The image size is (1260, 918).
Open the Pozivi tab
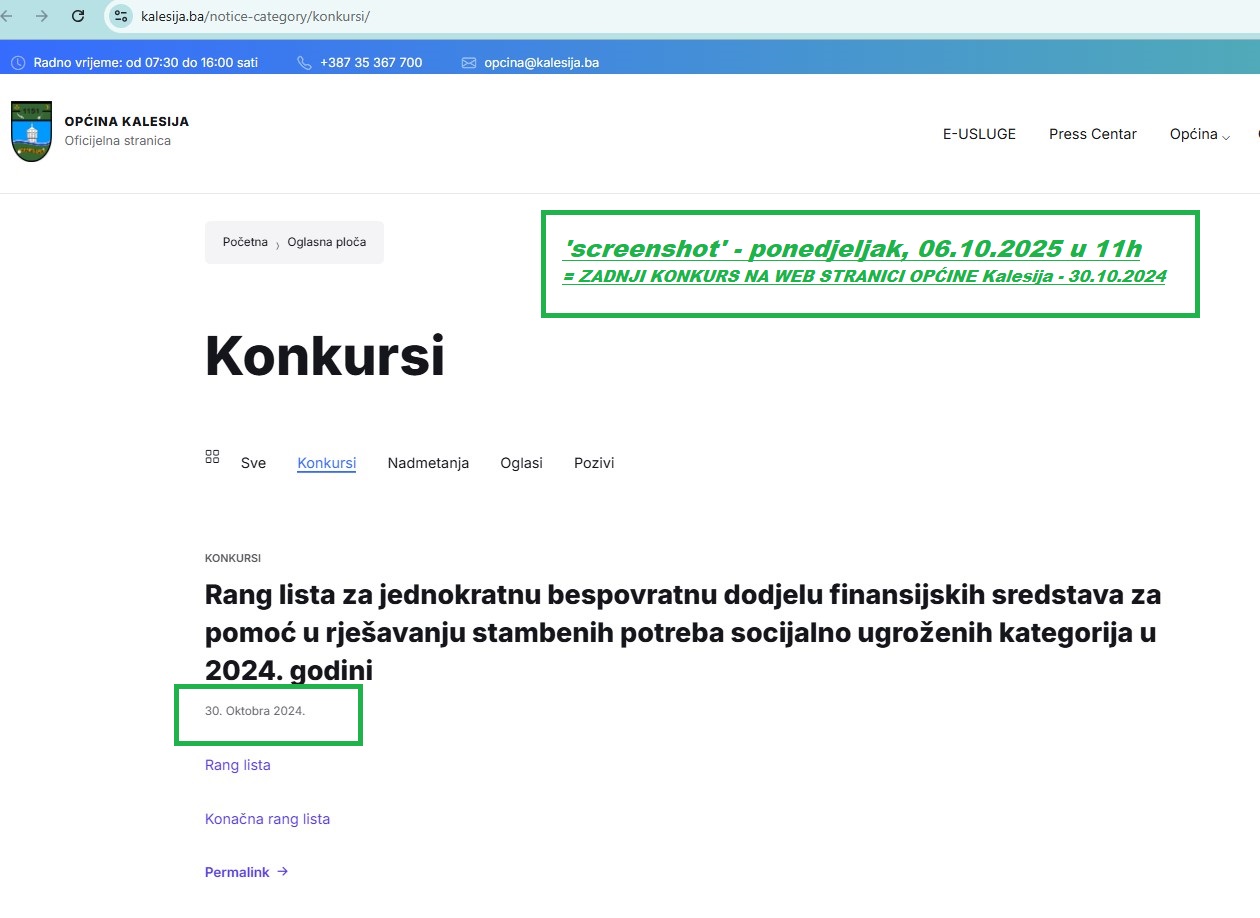point(594,463)
